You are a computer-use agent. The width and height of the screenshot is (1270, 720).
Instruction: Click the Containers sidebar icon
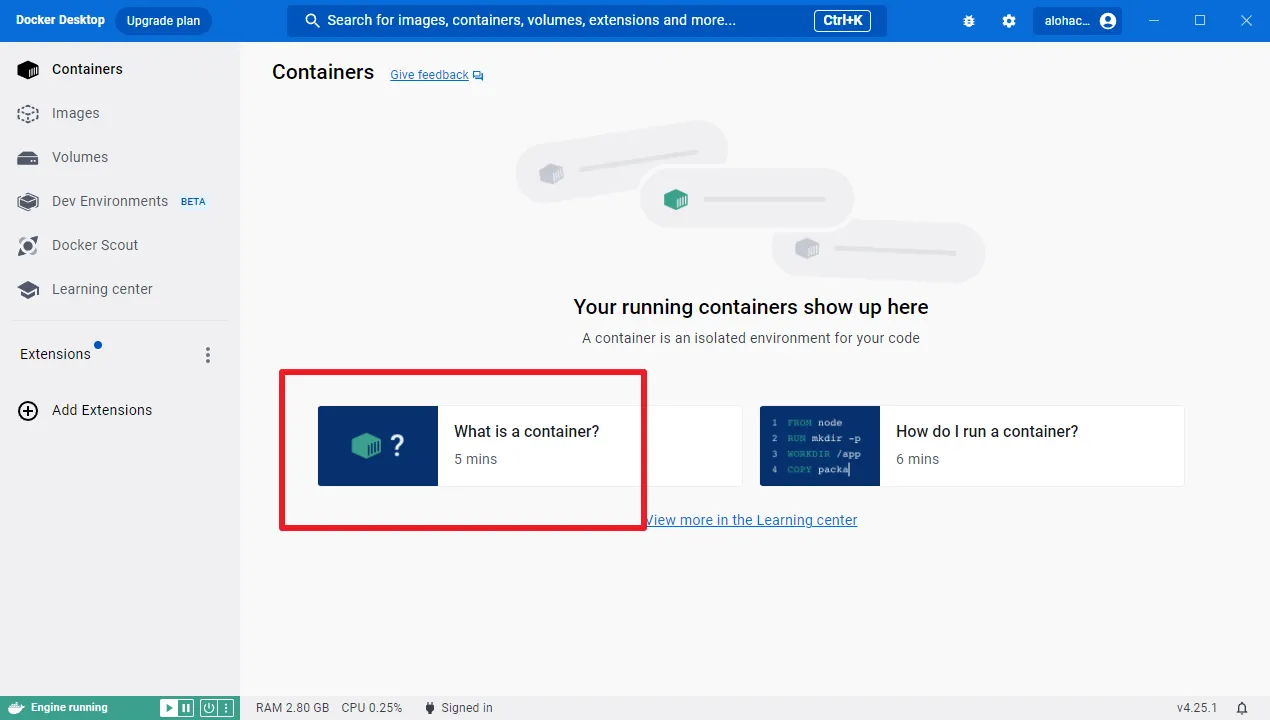[x=28, y=69]
